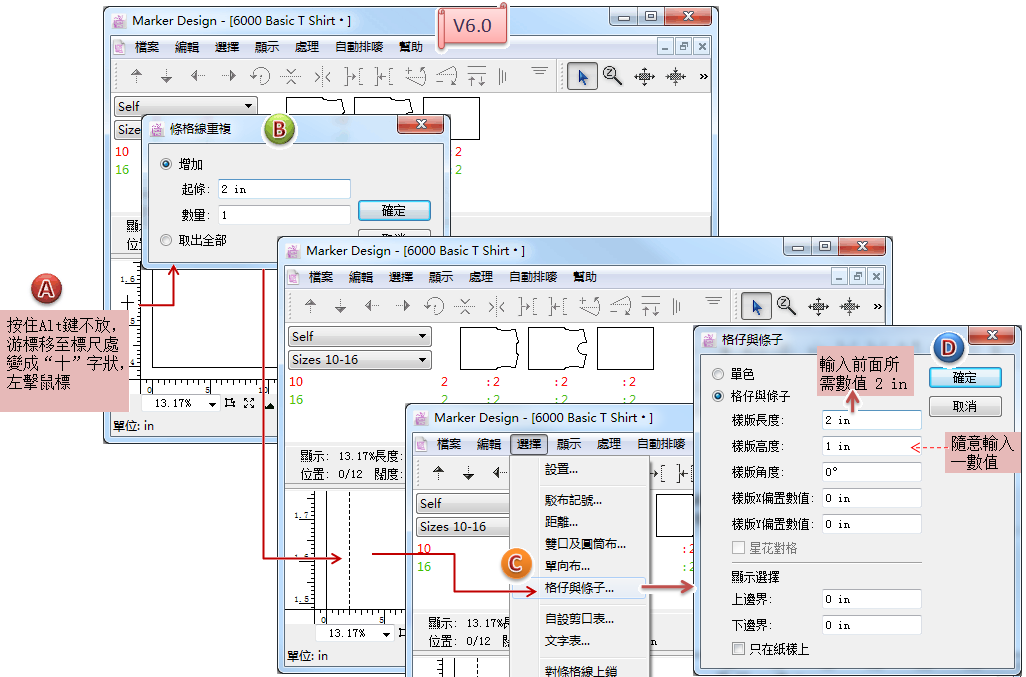Screen dimensions: 1026x677
Task: Expand the Sizes 10-16 dropdown
Action: pyautogui.click(x=359, y=360)
